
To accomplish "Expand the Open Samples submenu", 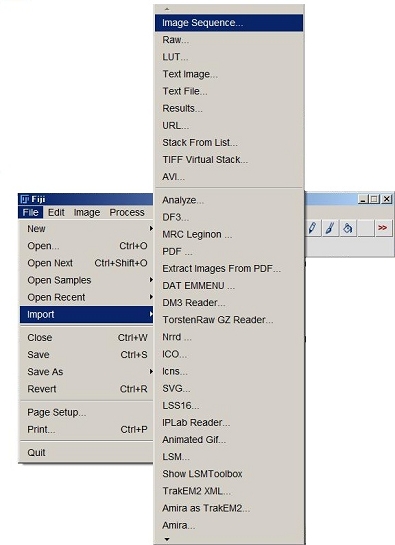I will (86, 280).
